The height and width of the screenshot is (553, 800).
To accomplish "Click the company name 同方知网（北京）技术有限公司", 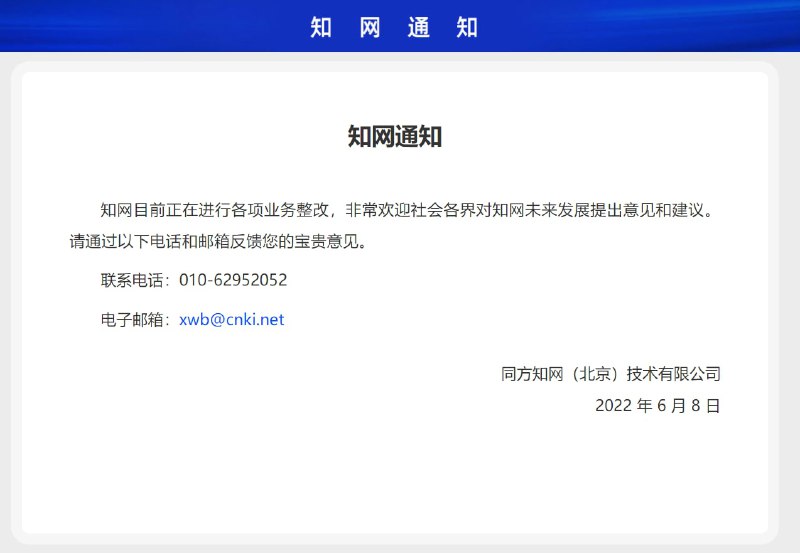I will pos(611,374).
